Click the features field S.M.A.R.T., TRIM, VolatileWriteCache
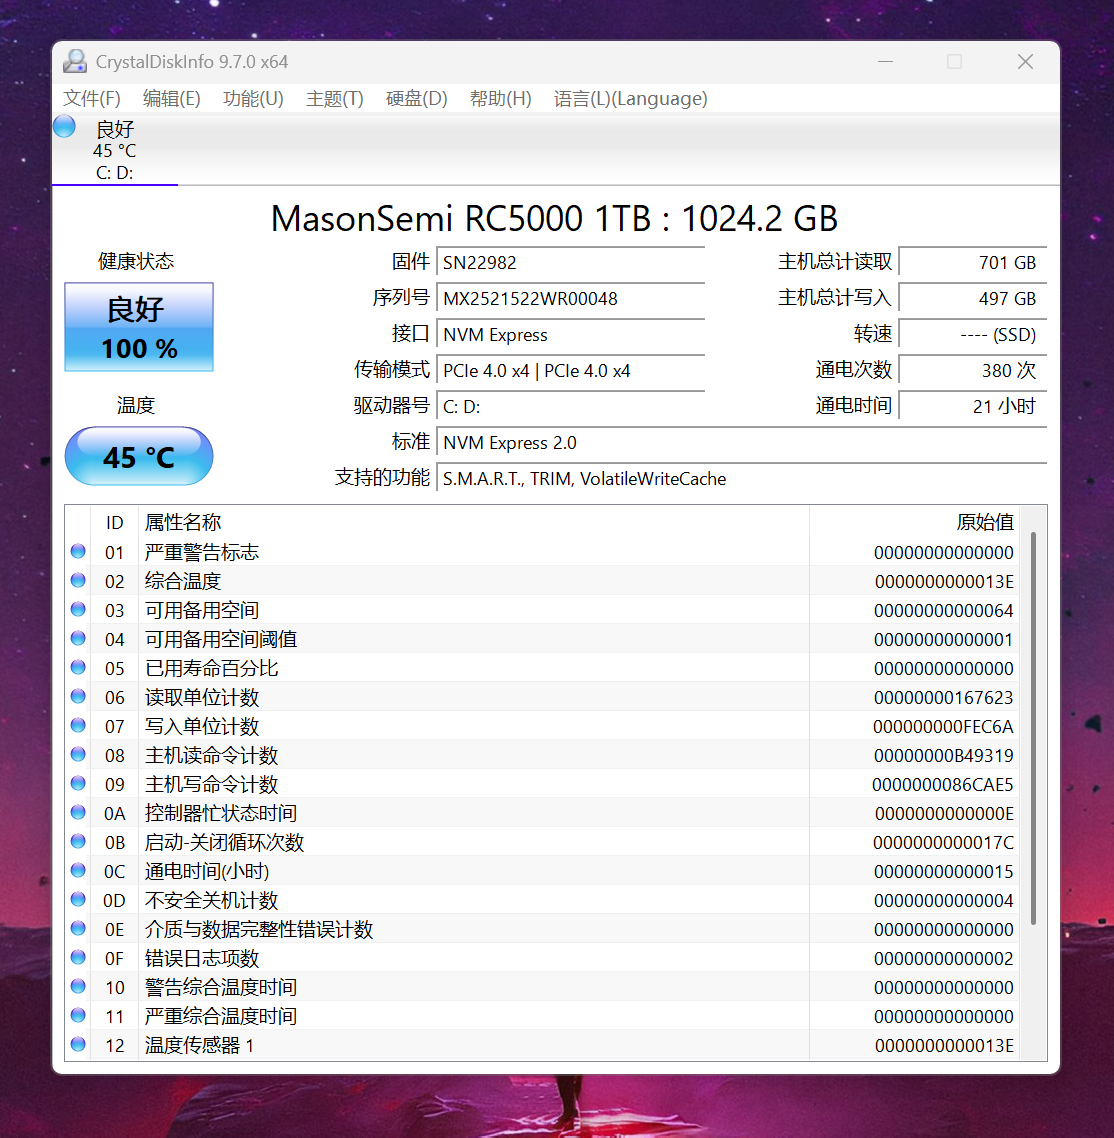Viewport: 1114px width, 1138px height. [x=741, y=479]
